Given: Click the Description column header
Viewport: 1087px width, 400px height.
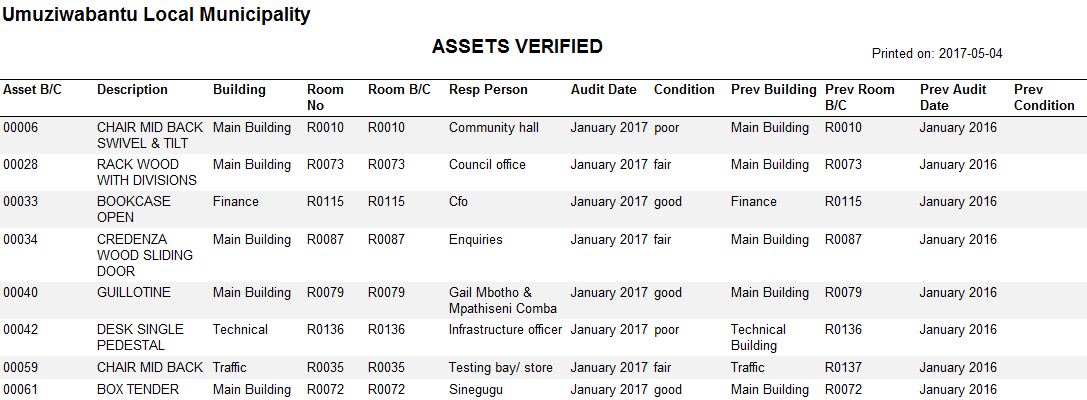Looking at the screenshot, I should pos(132,89).
